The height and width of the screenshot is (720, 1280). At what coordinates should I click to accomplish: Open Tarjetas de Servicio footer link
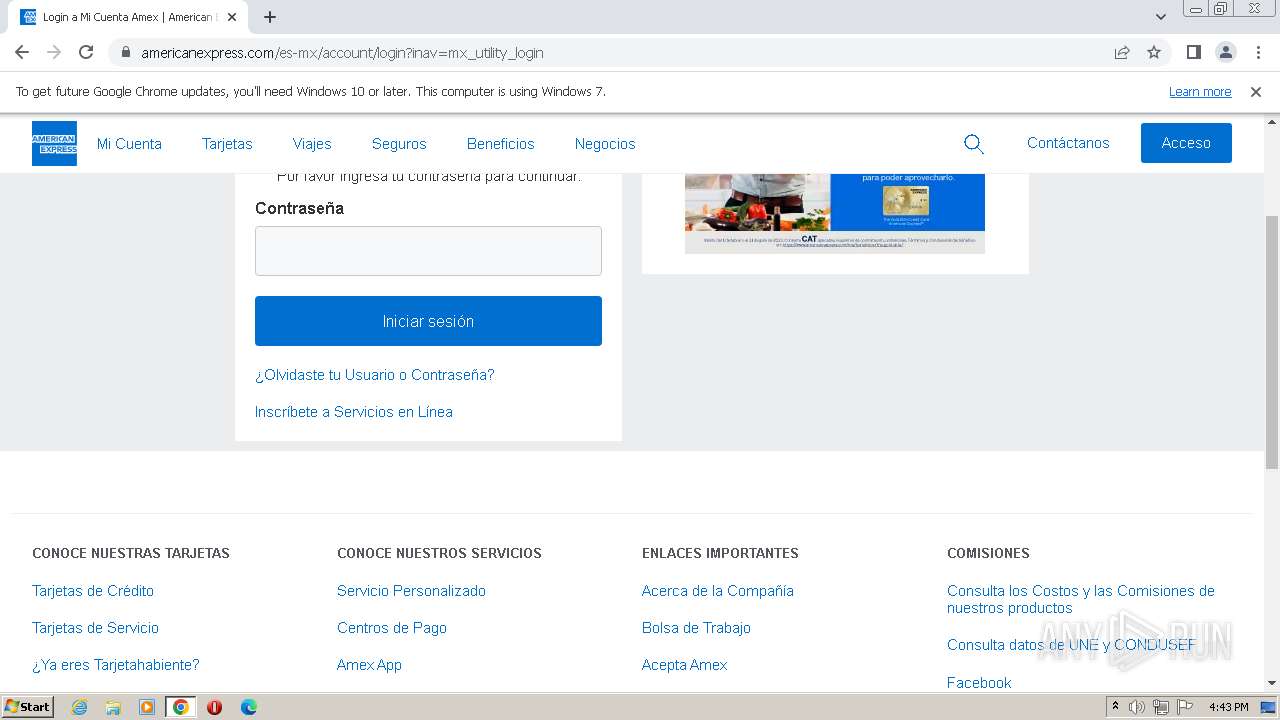coord(95,628)
